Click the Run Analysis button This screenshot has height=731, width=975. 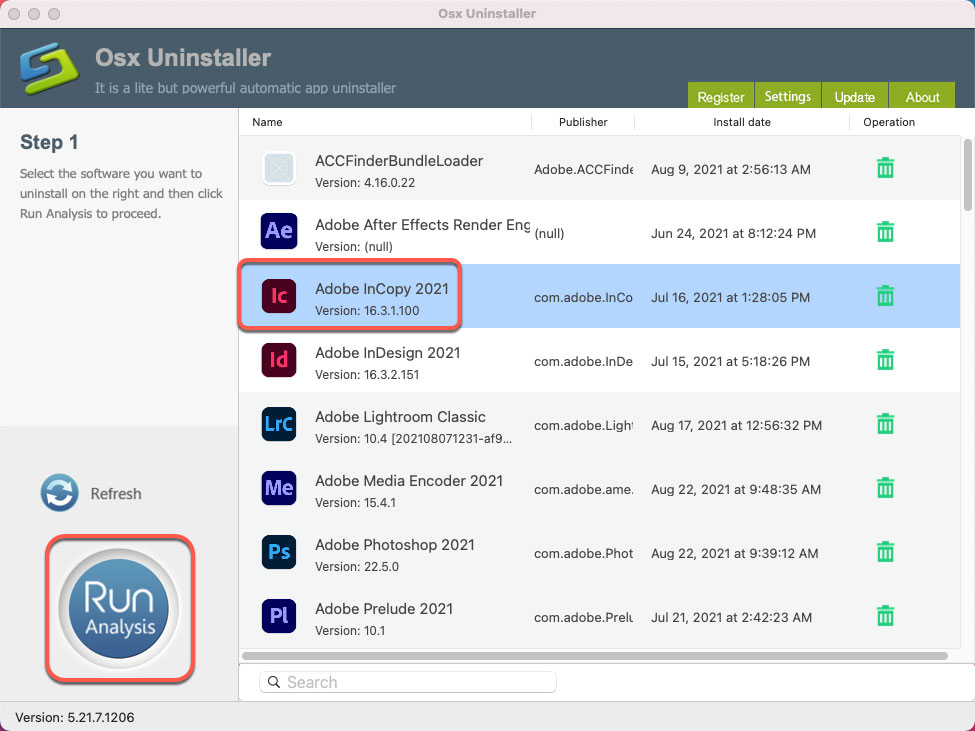click(119, 610)
